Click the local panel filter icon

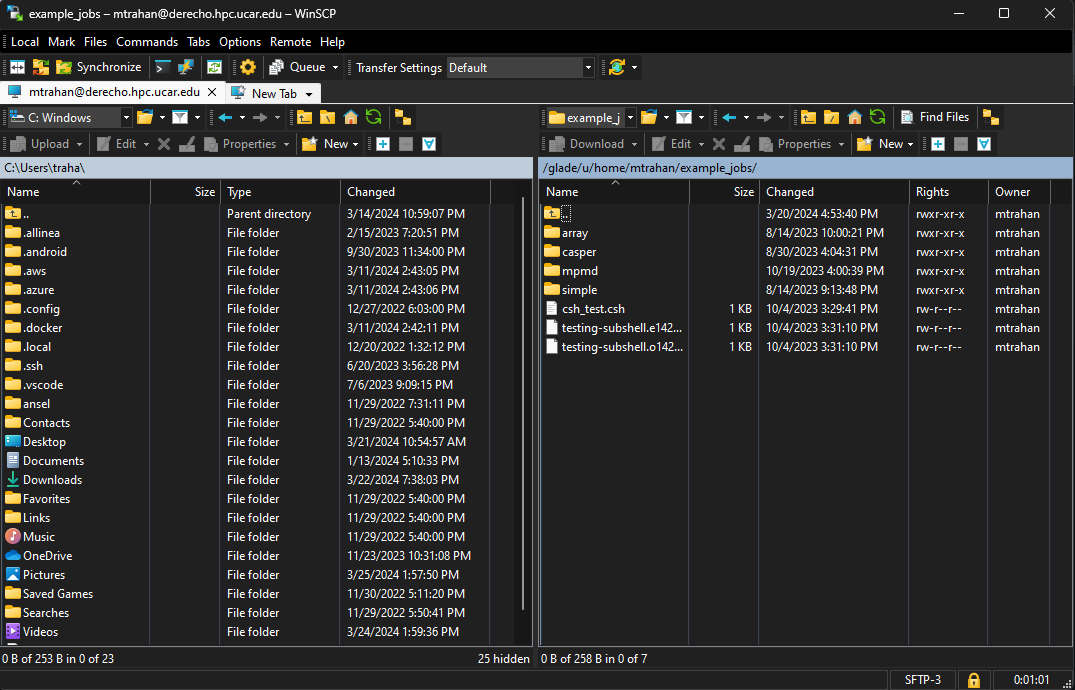pos(179,117)
